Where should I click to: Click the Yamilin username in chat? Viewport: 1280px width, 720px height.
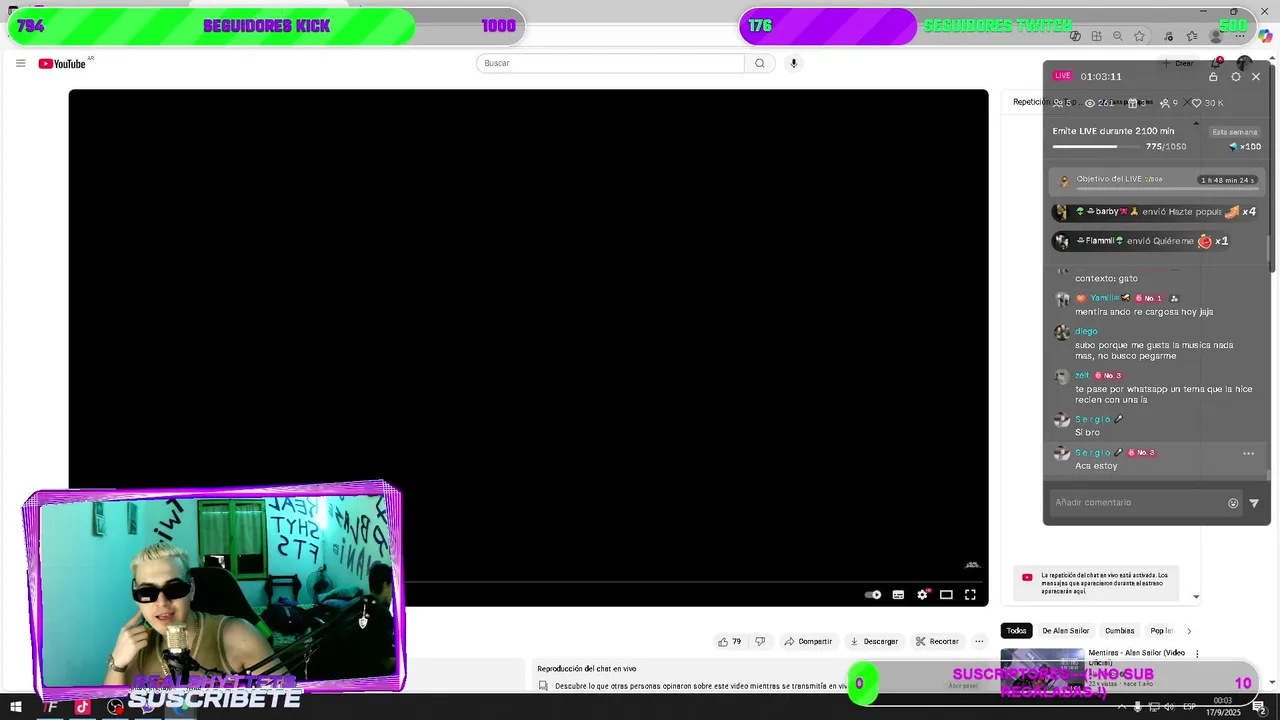[x=1104, y=298]
